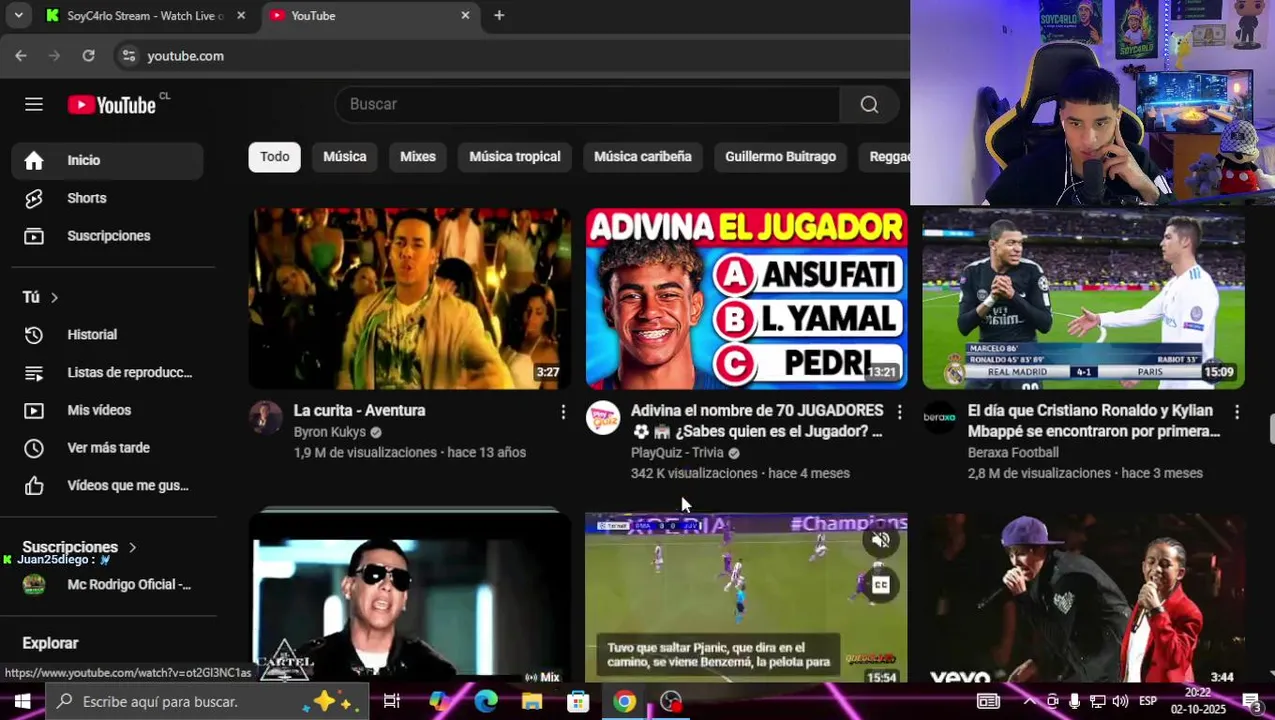This screenshot has width=1275, height=720.
Task: Select the Mixes filter chip
Action: pos(418,157)
